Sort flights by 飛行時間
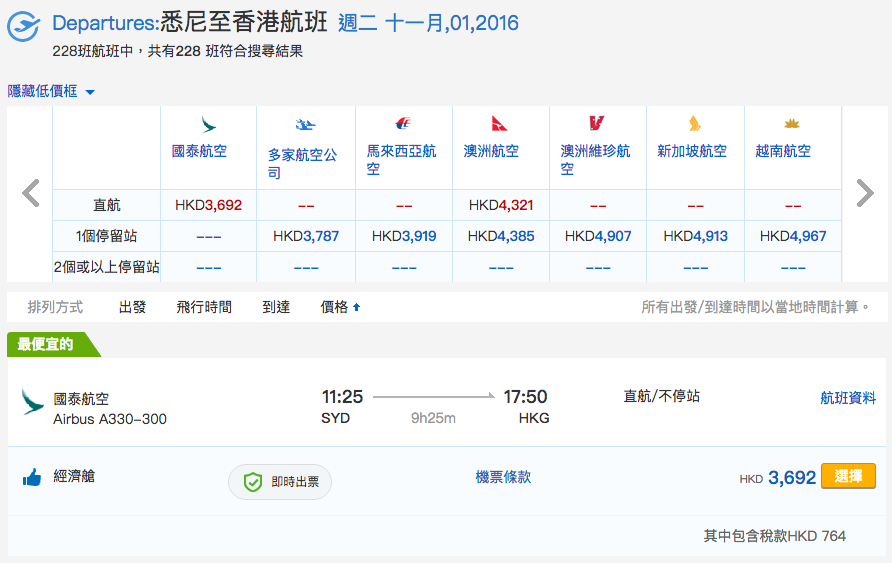Screen dimensions: 892x563 click(204, 307)
